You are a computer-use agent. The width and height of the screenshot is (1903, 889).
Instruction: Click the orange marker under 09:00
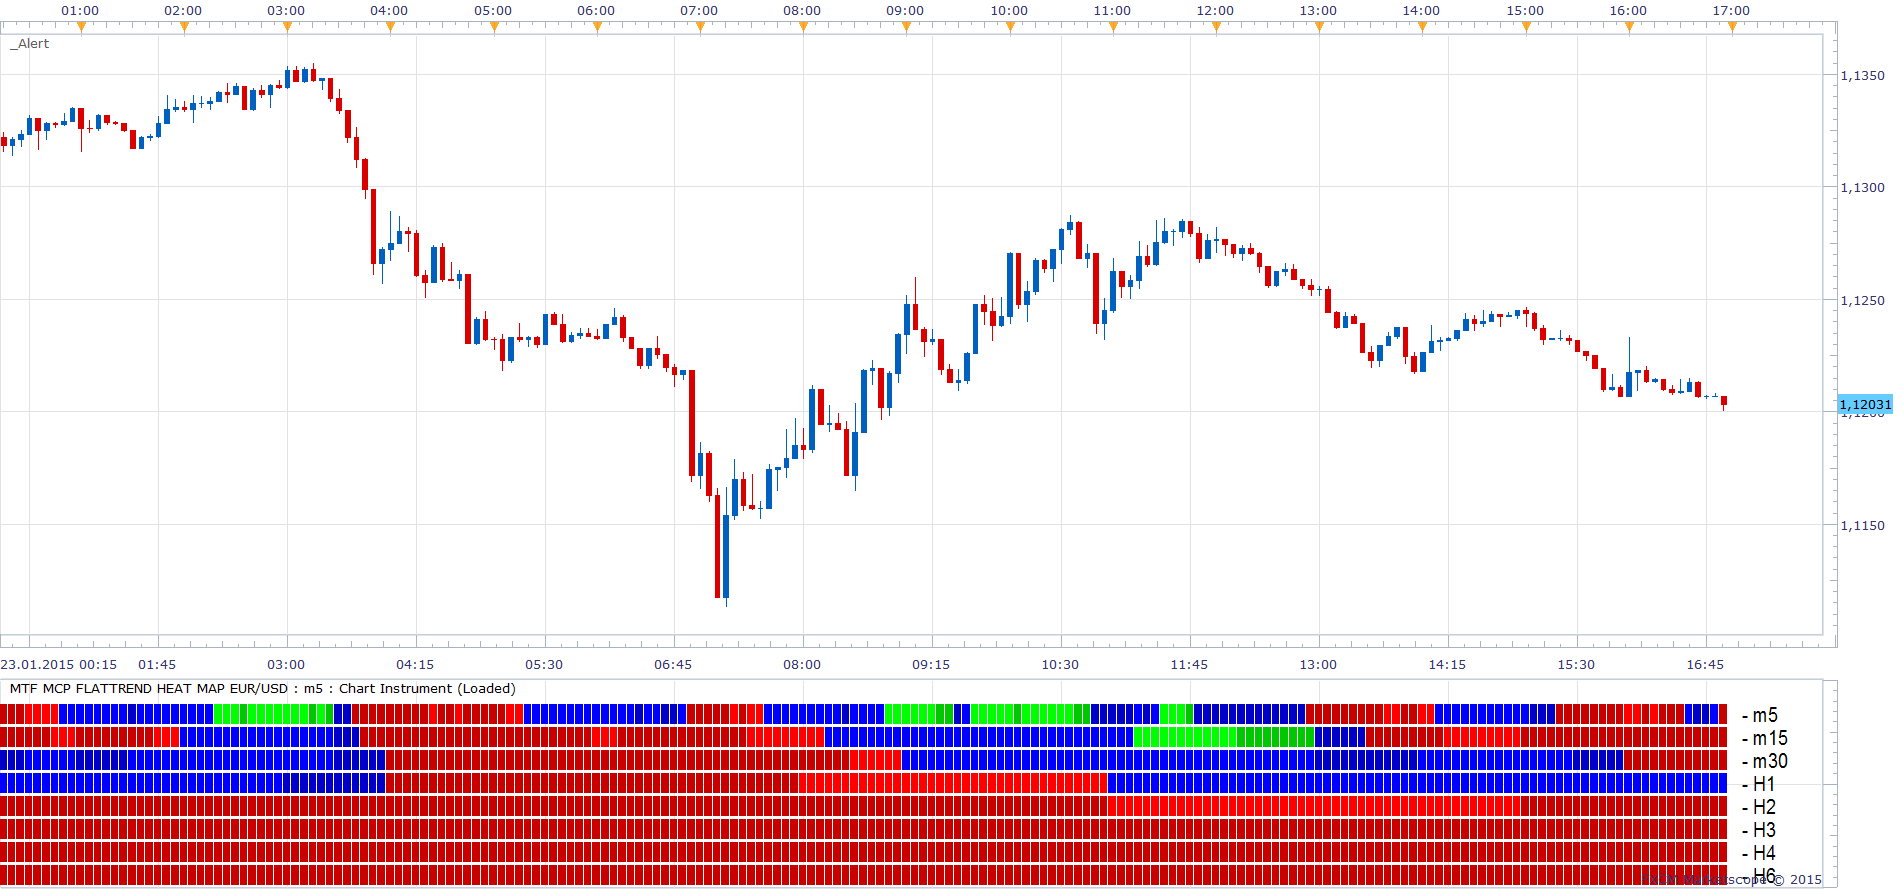pos(906,27)
